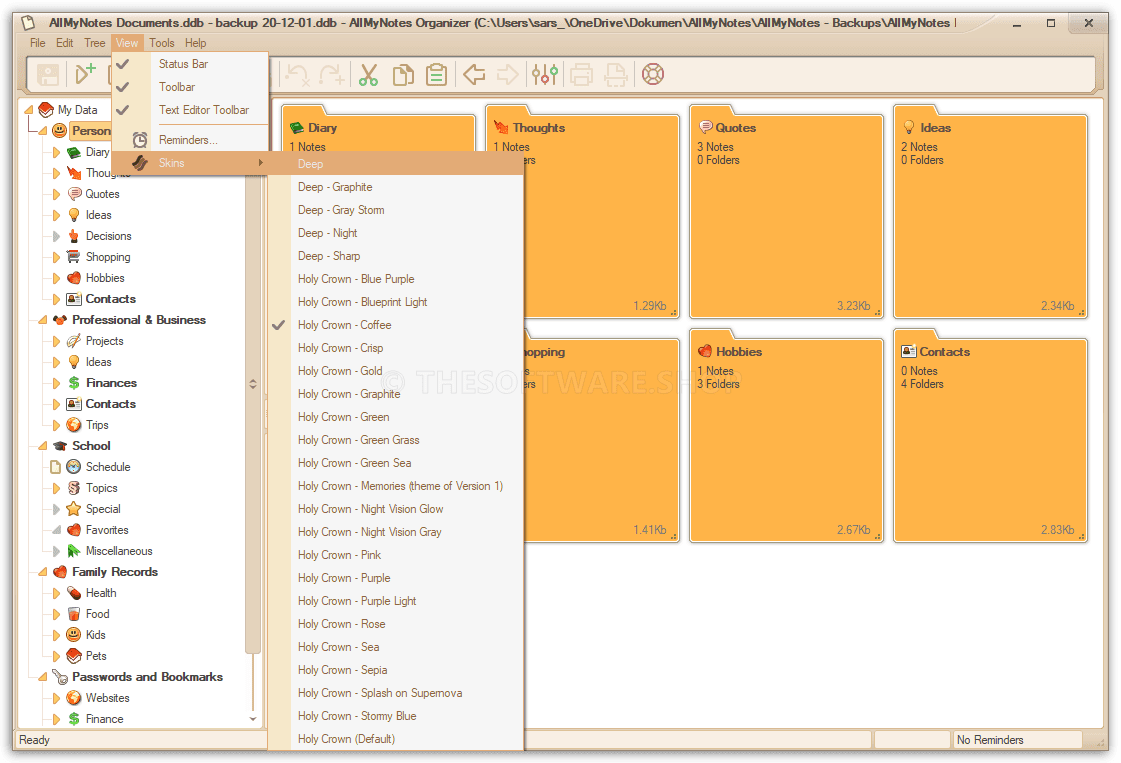Choose Reminders... from the View menu
Screen dimensions: 1121x763
coord(190,139)
